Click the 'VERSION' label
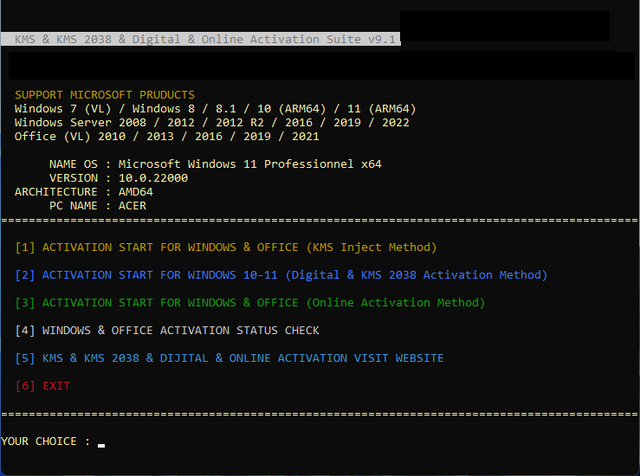 (x=73, y=178)
